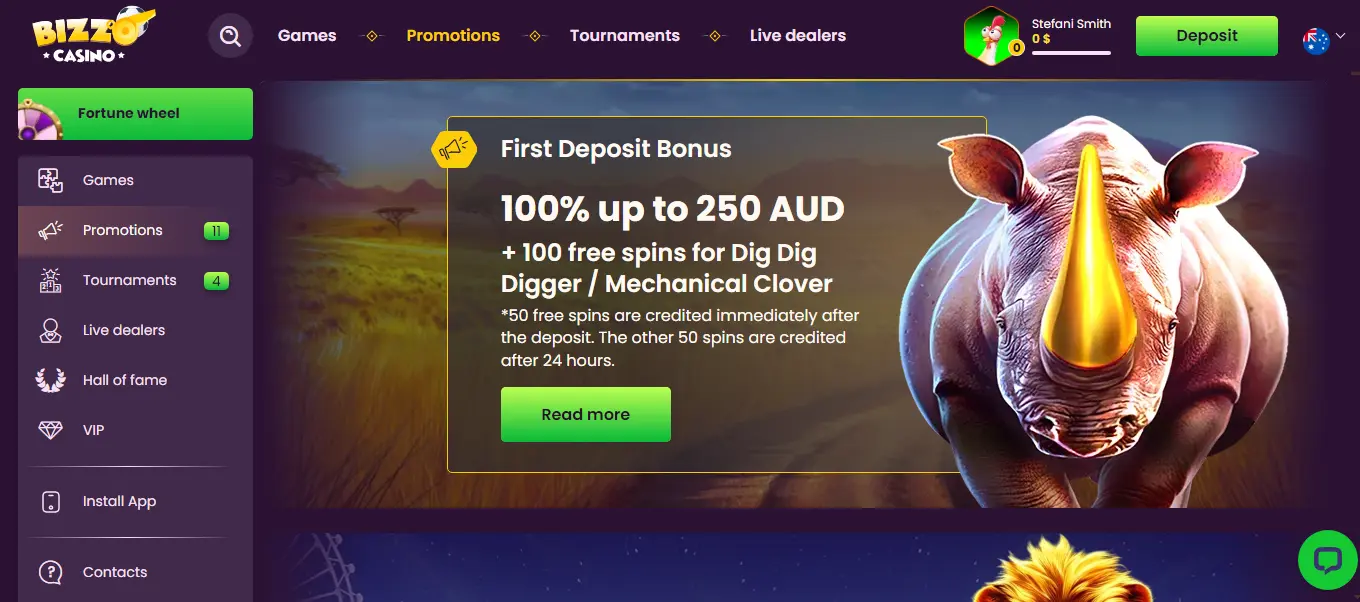Open the search magnifier icon
This screenshot has height=602, width=1360.
tap(231, 36)
